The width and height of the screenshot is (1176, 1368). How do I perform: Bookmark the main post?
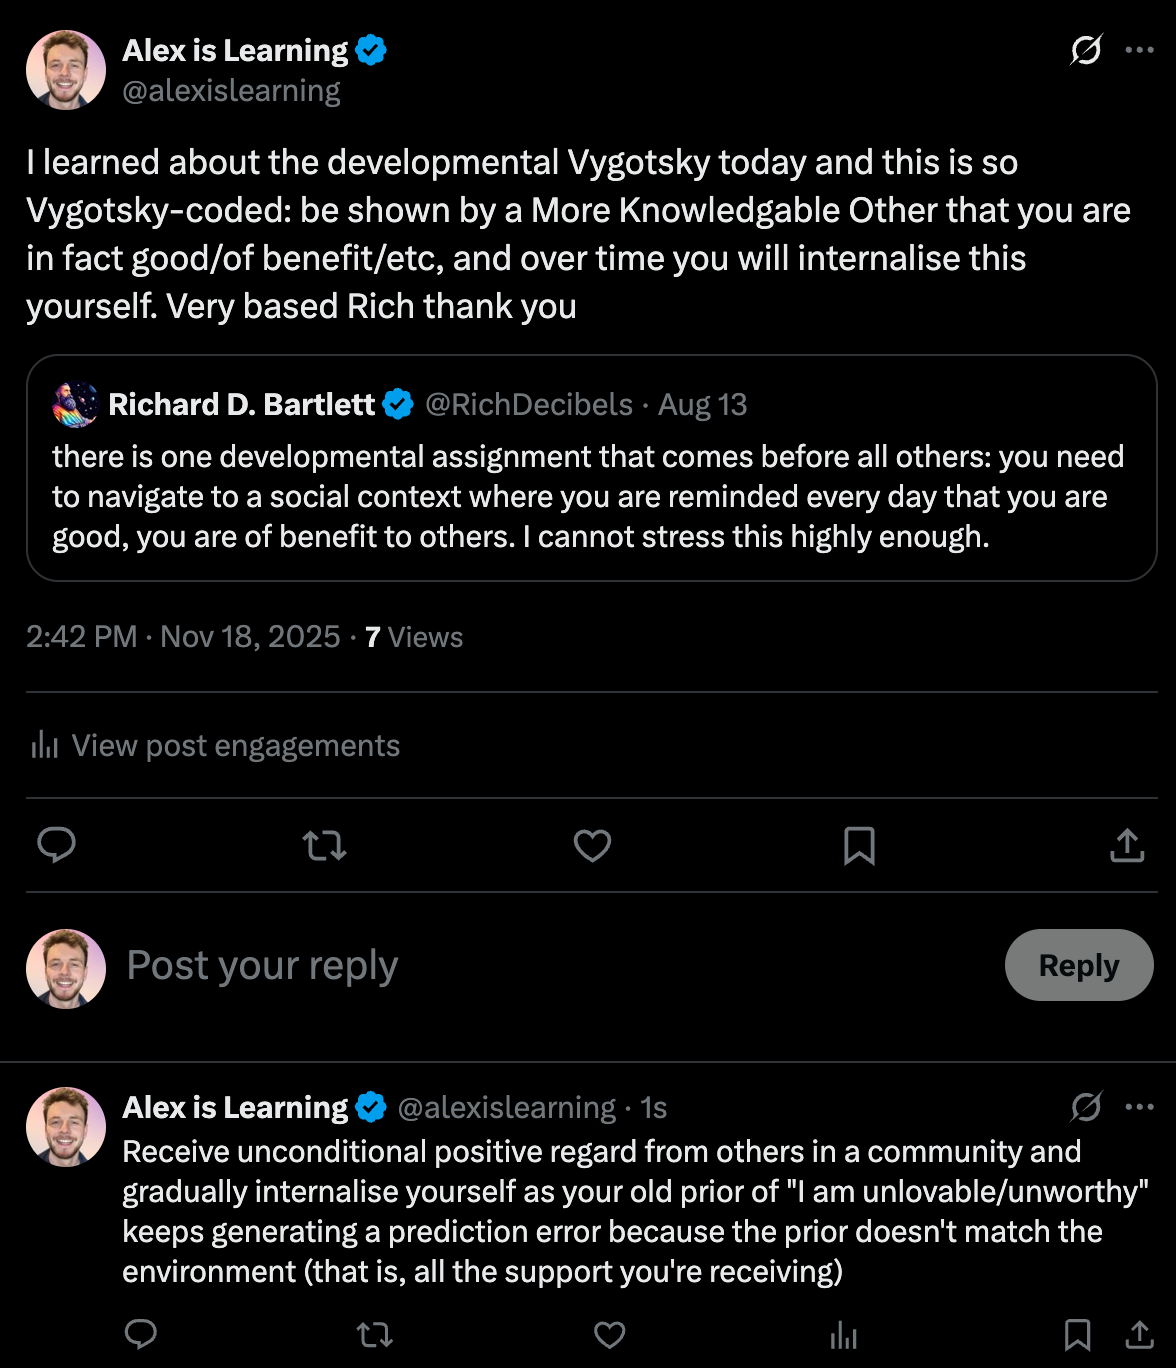tap(859, 846)
